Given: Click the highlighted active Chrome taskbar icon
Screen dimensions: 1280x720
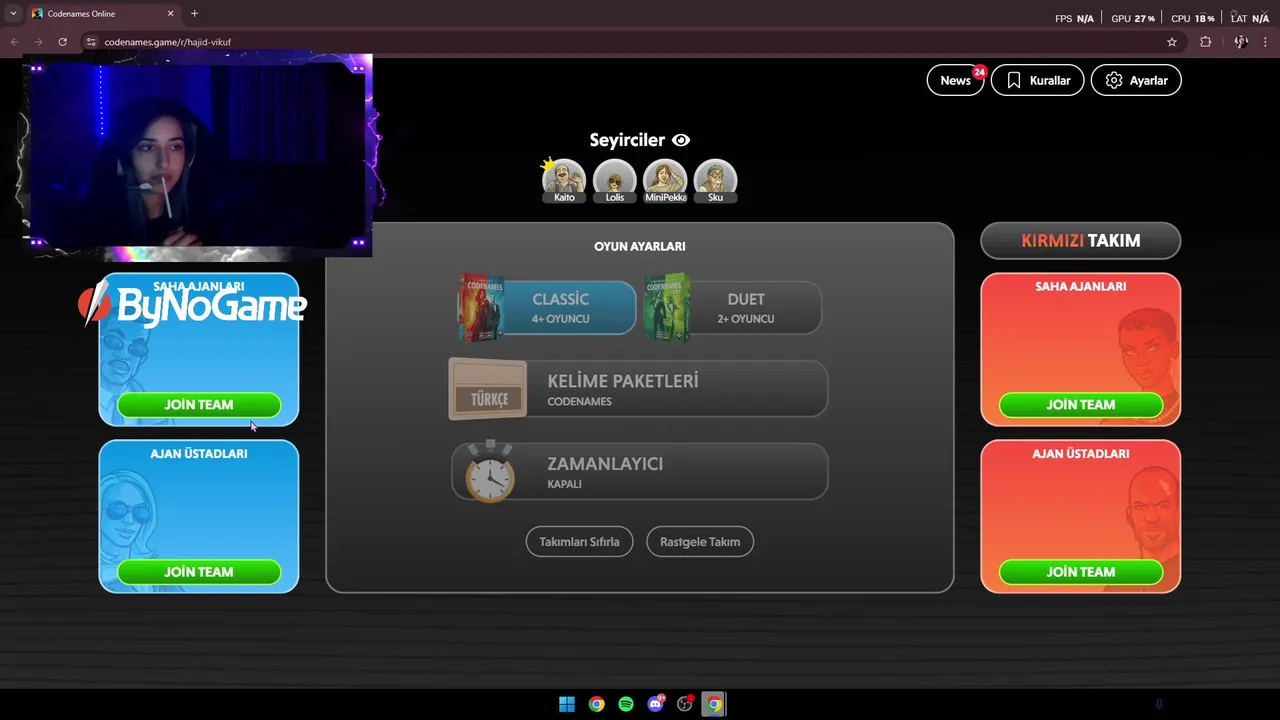Looking at the screenshot, I should (714, 704).
